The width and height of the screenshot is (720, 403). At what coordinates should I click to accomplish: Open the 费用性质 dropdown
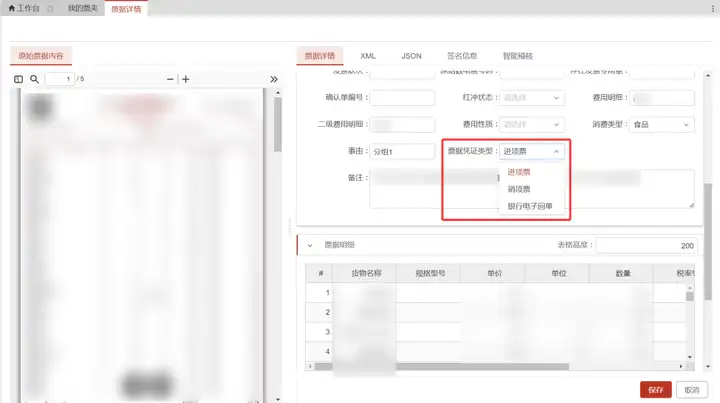point(532,124)
